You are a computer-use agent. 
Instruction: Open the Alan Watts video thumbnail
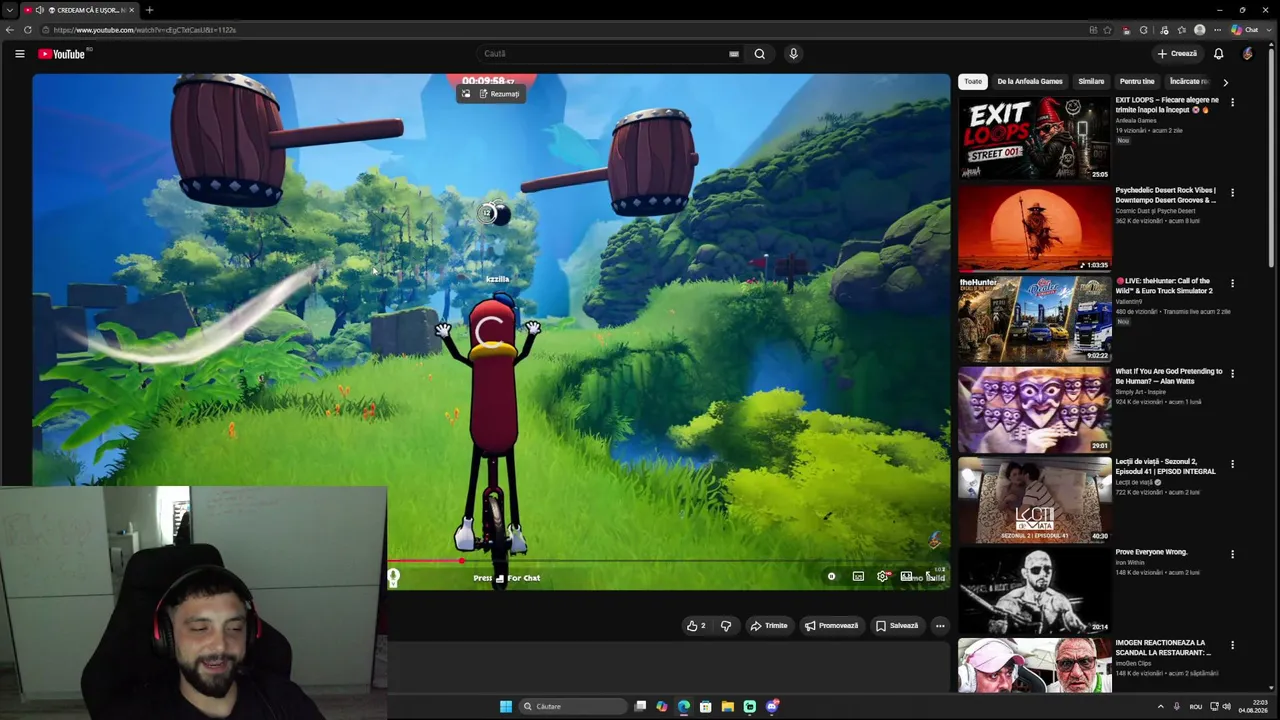(1035, 410)
